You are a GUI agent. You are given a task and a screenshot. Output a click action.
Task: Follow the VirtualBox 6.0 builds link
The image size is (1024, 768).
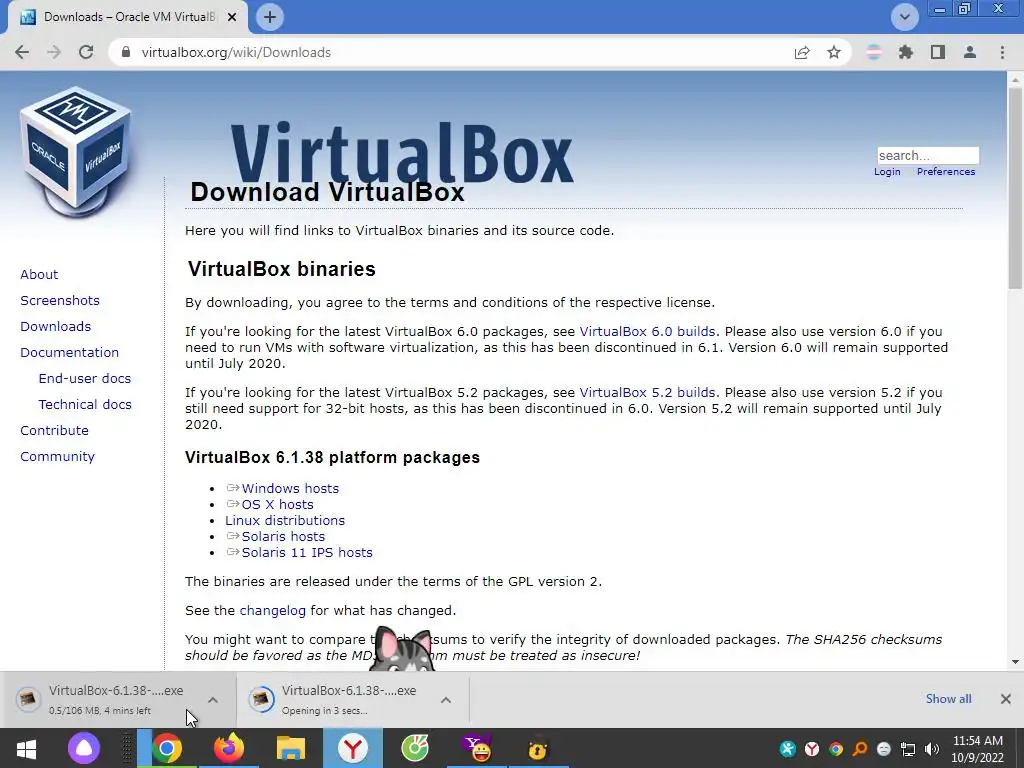pos(647,332)
